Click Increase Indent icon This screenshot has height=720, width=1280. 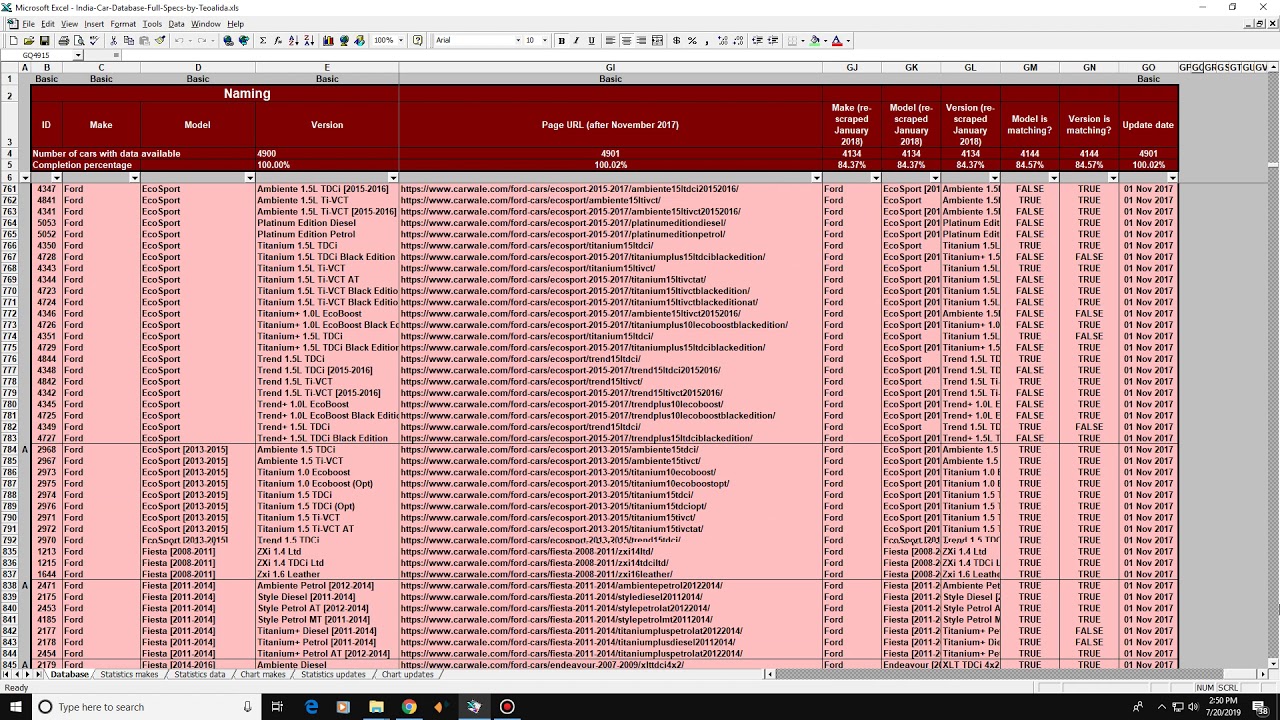point(773,40)
